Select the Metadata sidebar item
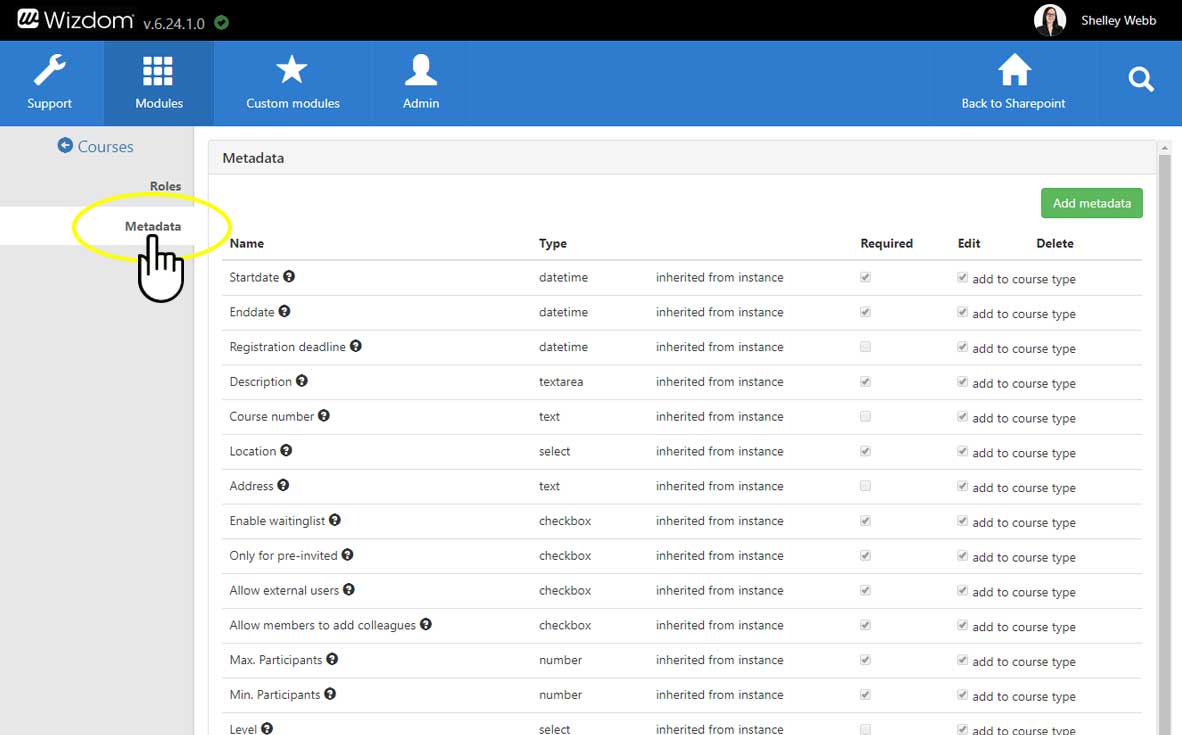This screenshot has height=735, width=1182. (152, 226)
